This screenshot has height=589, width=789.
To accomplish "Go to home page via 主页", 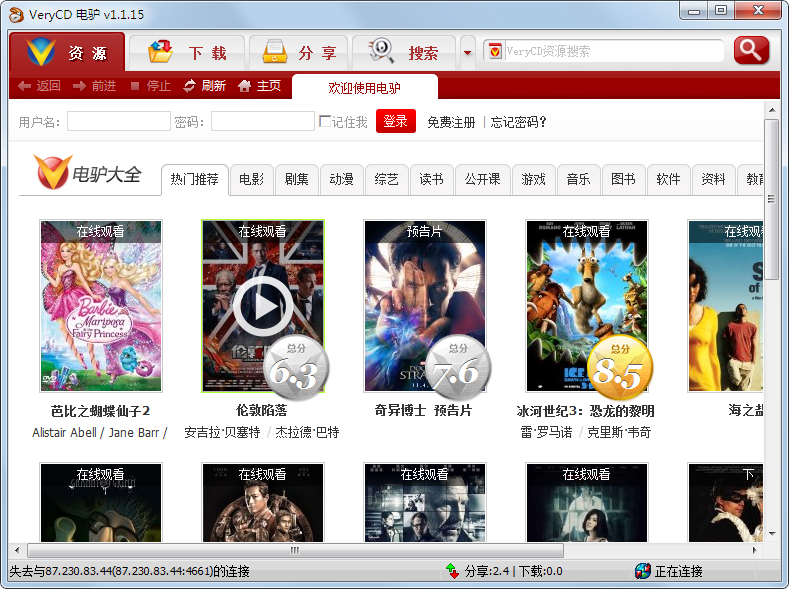I will click(259, 86).
